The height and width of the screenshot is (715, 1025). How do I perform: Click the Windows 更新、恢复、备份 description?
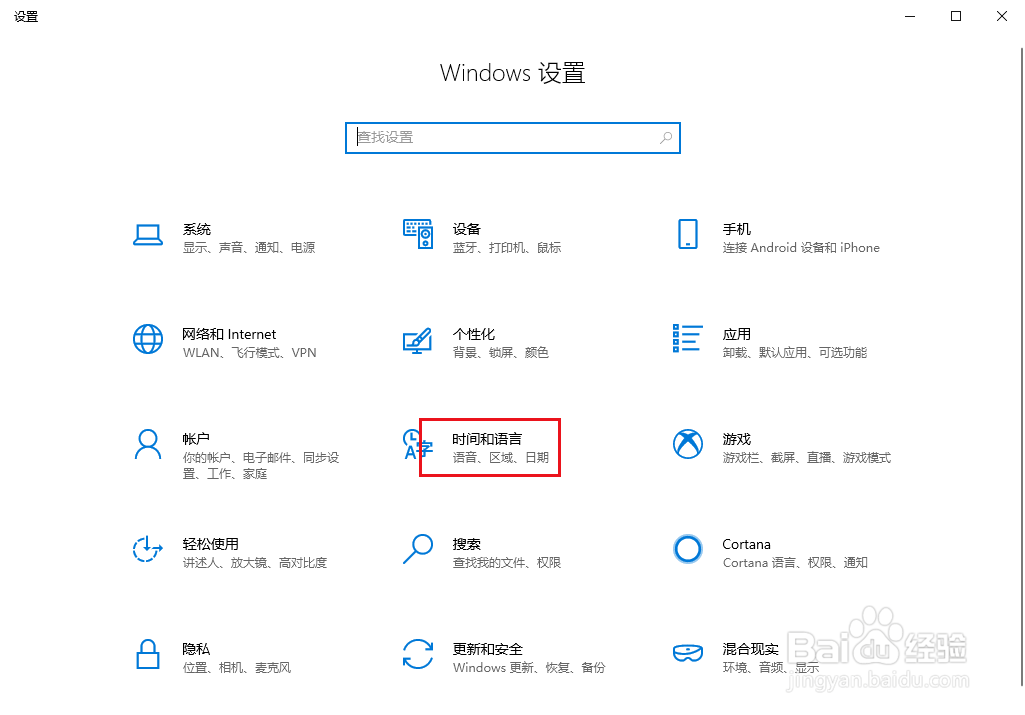[x=529, y=668]
